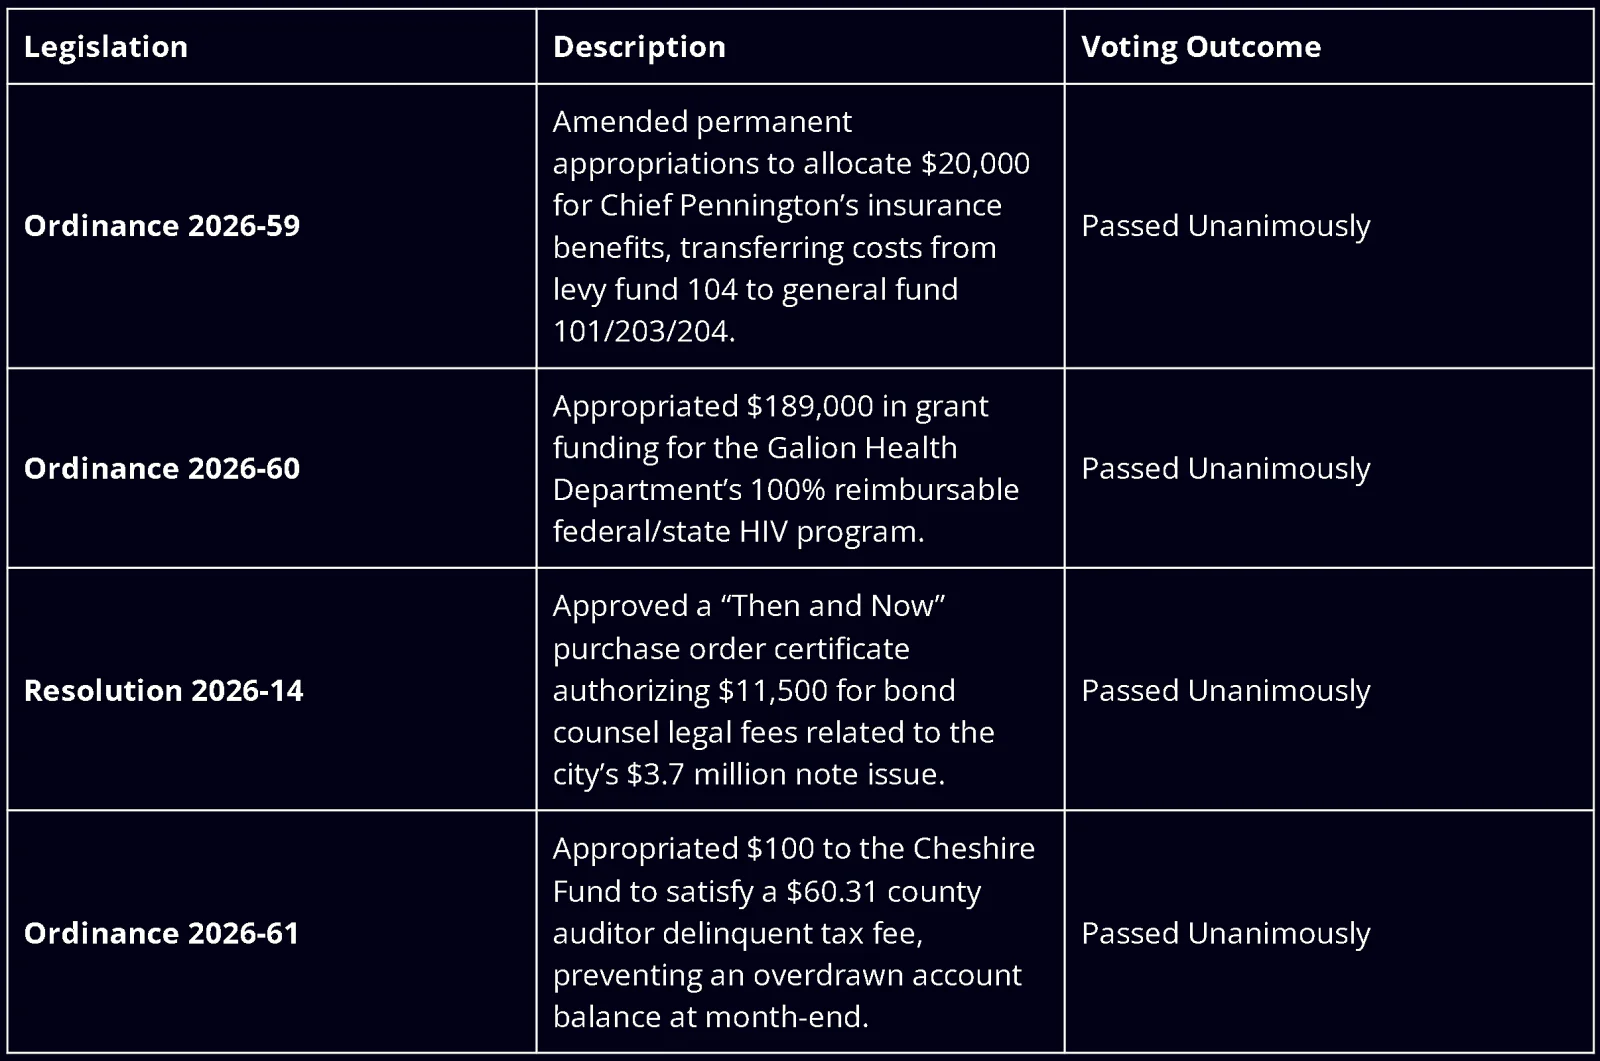Click the Then and Now certificate description
This screenshot has height=1061, width=1600.
tap(774, 690)
